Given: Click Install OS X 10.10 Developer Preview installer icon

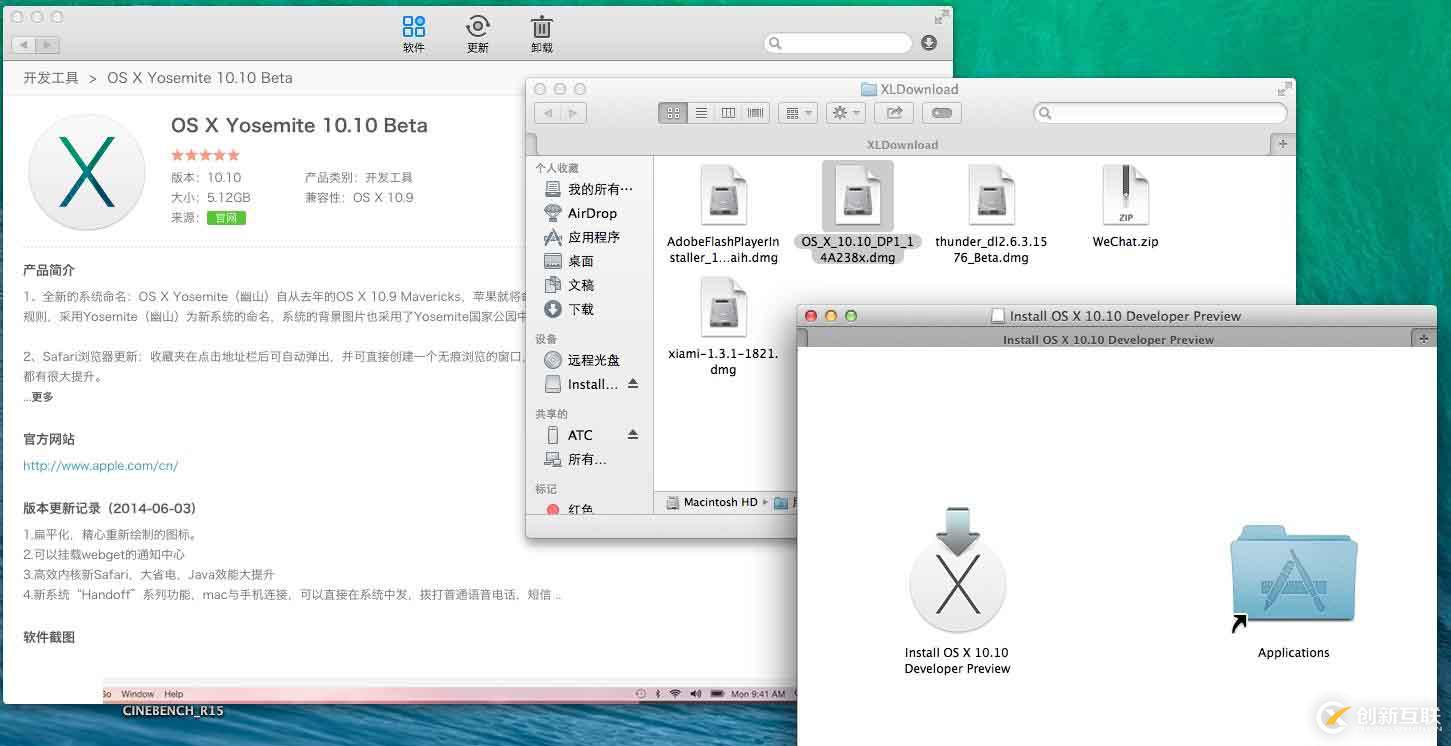Looking at the screenshot, I should (x=957, y=590).
